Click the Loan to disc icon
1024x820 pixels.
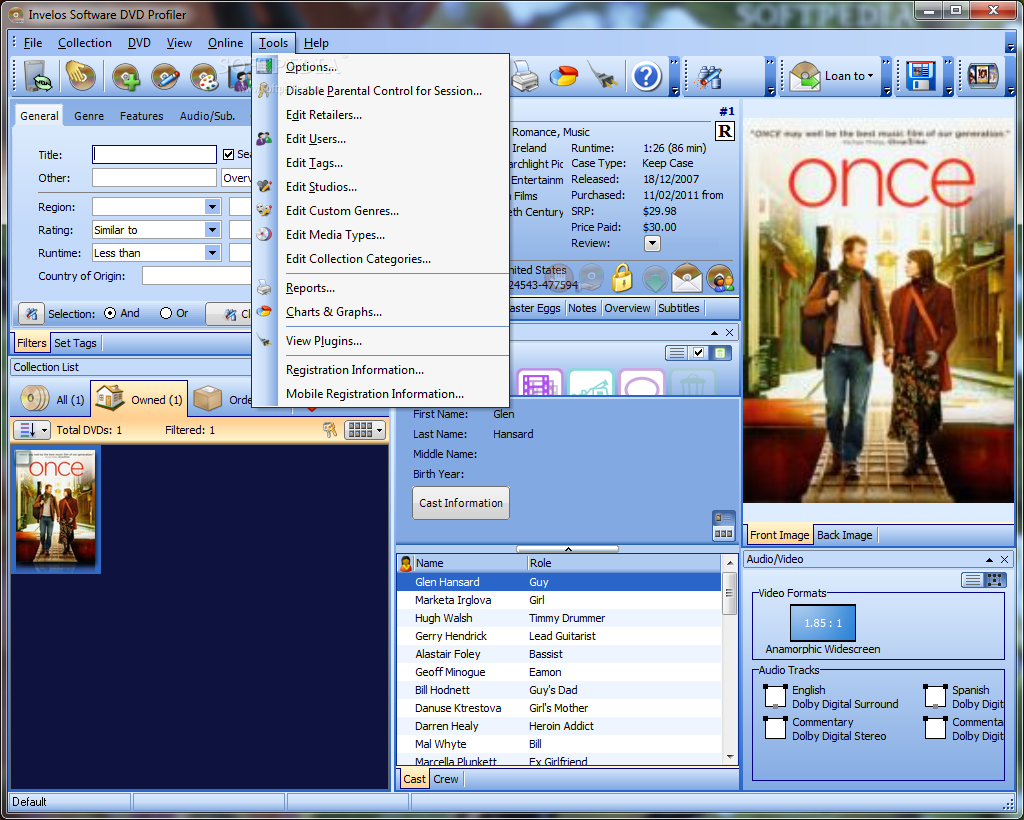805,77
